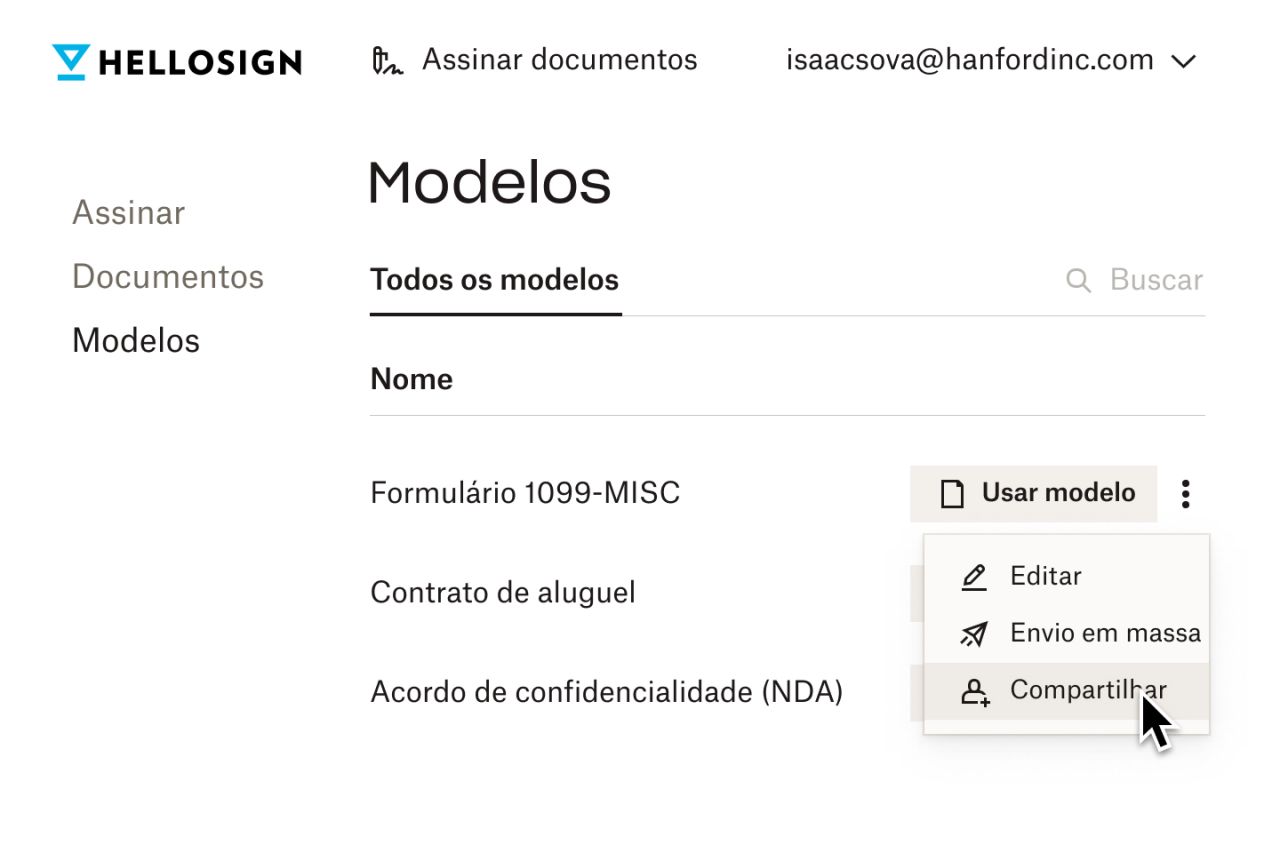
Task: Navigate to Documentos in the sidebar
Action: (168, 276)
